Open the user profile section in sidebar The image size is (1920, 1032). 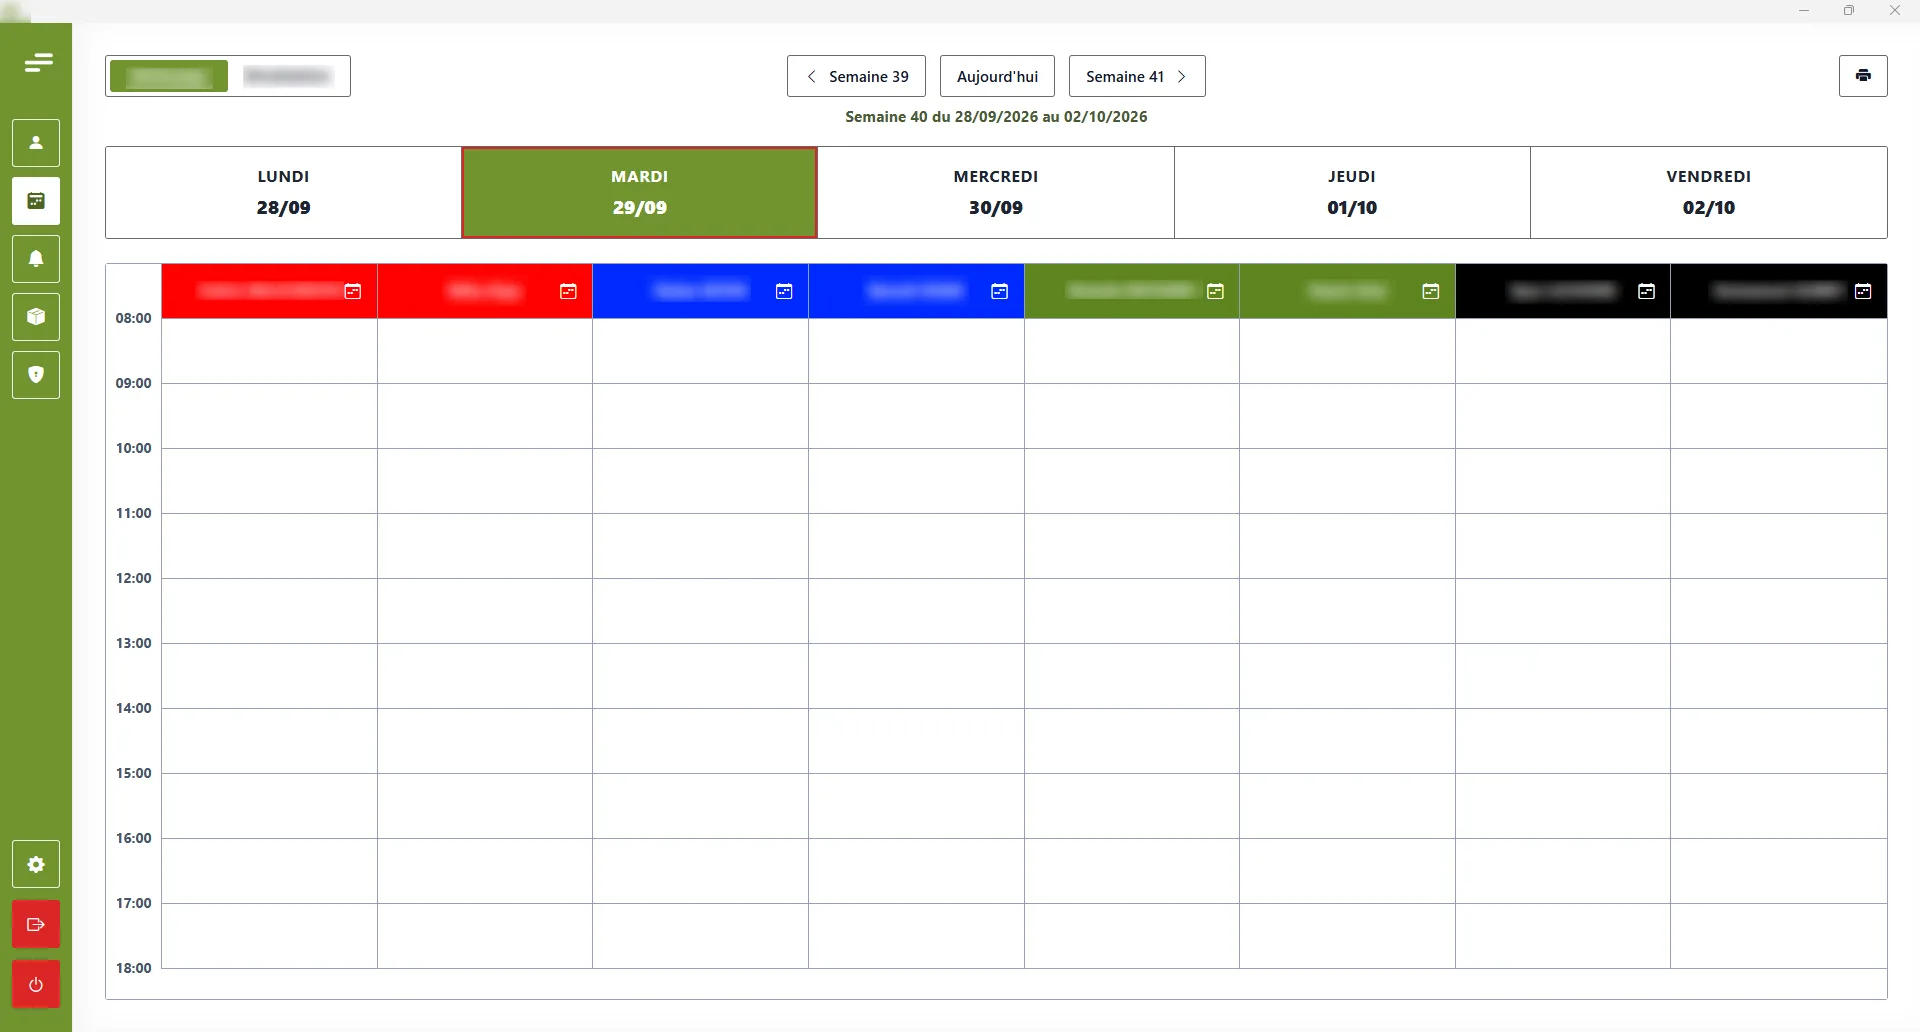coord(36,143)
